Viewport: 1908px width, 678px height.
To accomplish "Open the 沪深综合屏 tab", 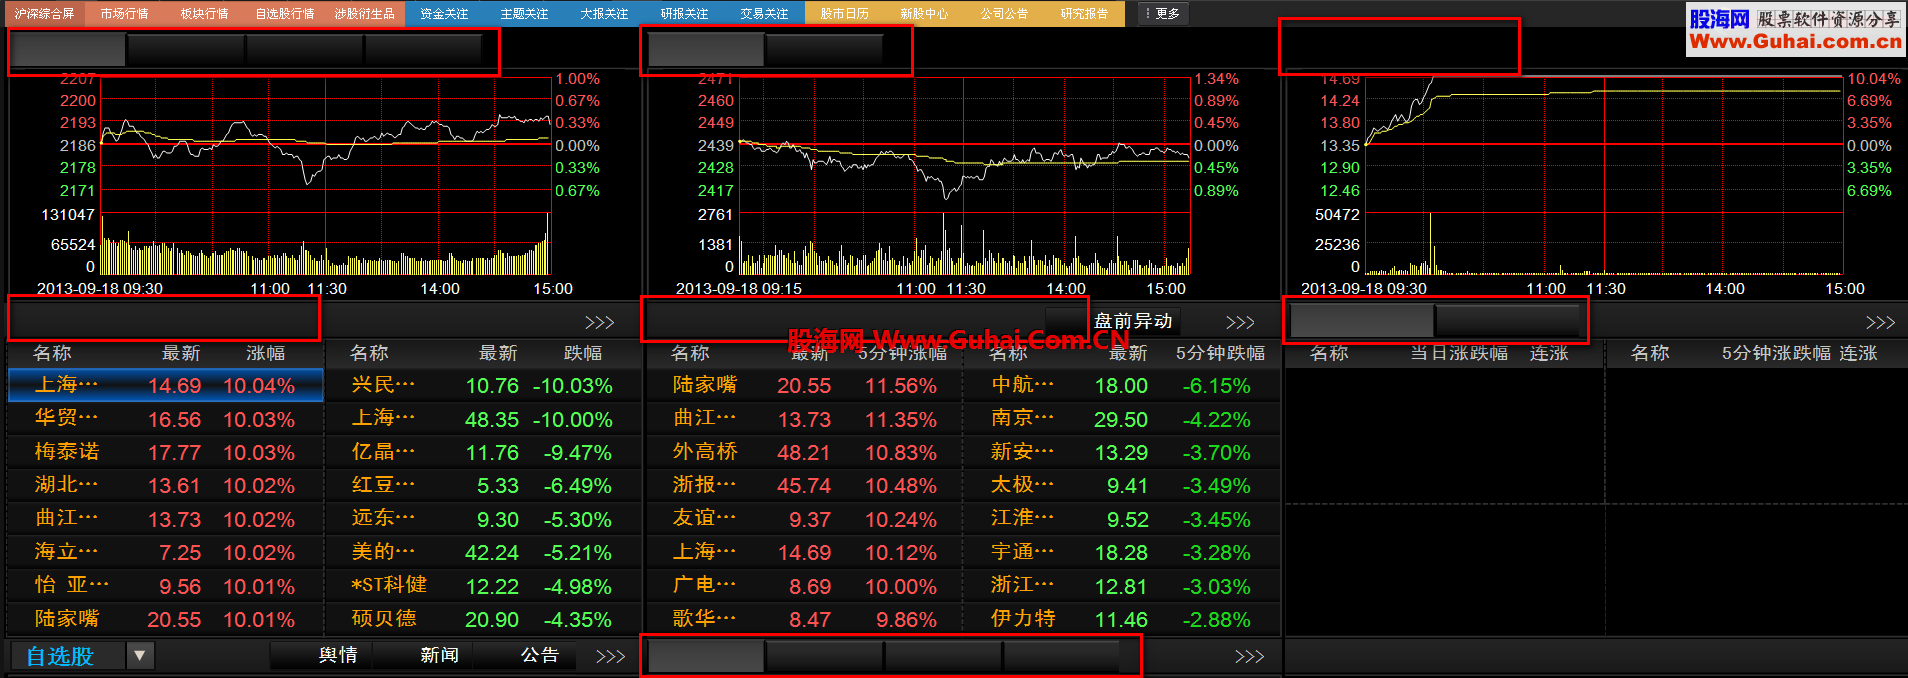I will tap(44, 14).
